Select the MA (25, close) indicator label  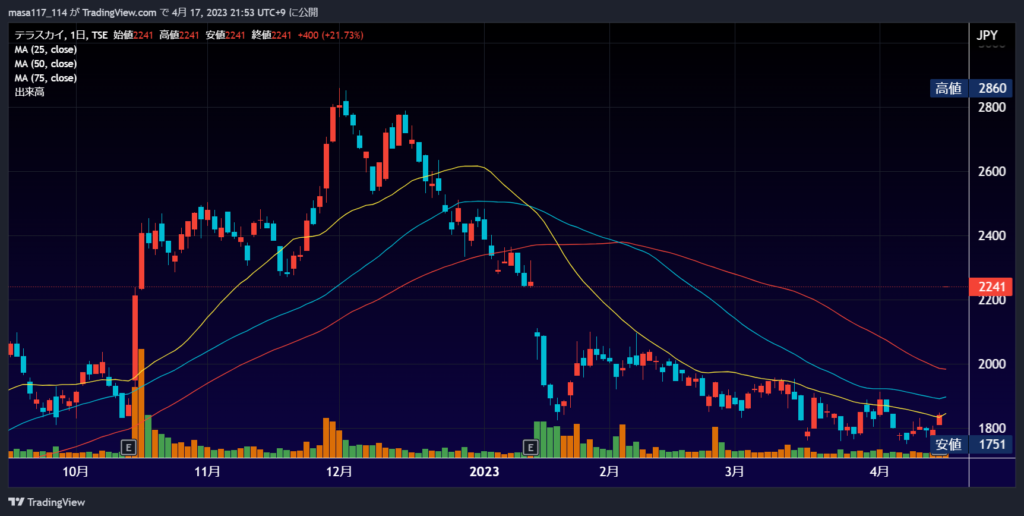(46, 50)
